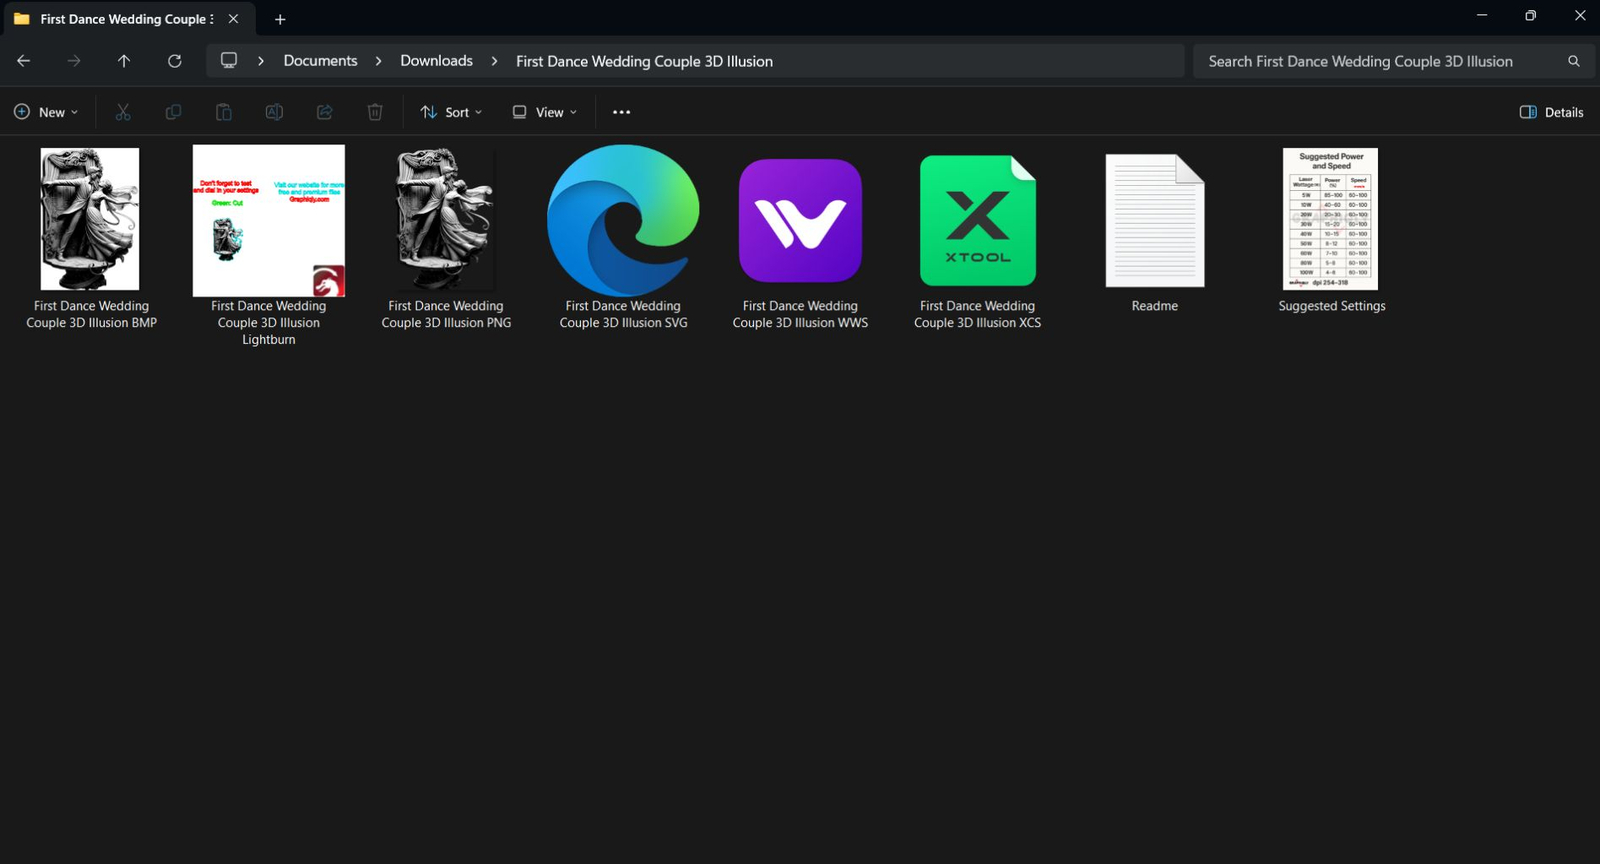
Task: Click the Delete trash icon
Action: point(375,112)
